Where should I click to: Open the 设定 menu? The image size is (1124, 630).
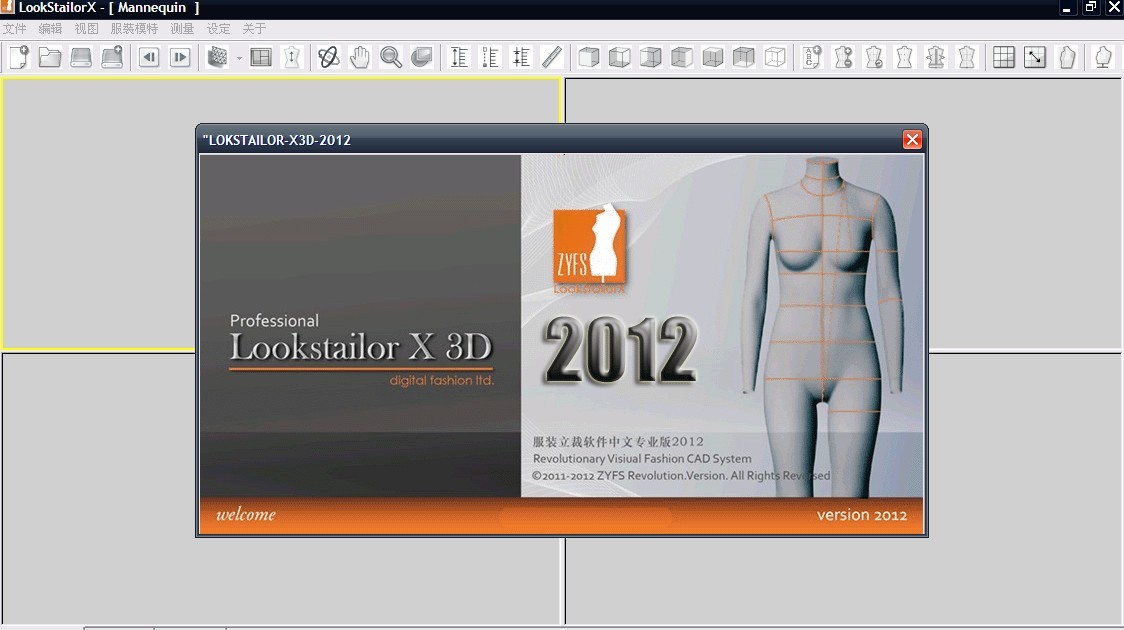[x=219, y=29]
